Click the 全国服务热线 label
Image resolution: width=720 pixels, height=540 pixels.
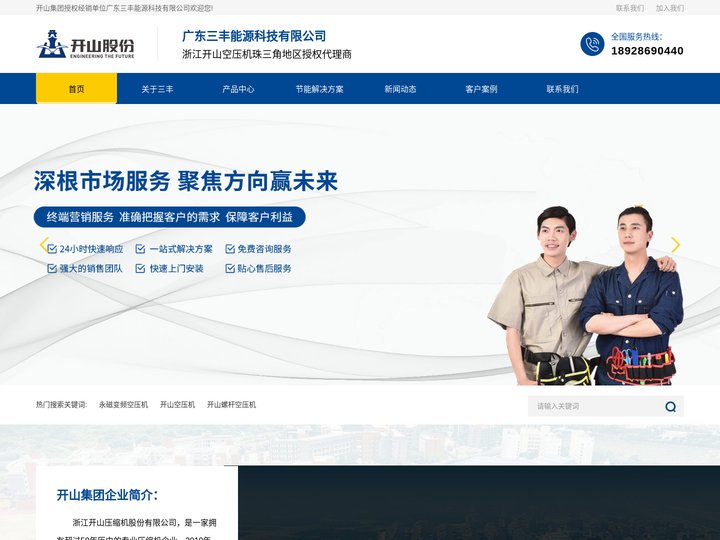click(x=636, y=36)
